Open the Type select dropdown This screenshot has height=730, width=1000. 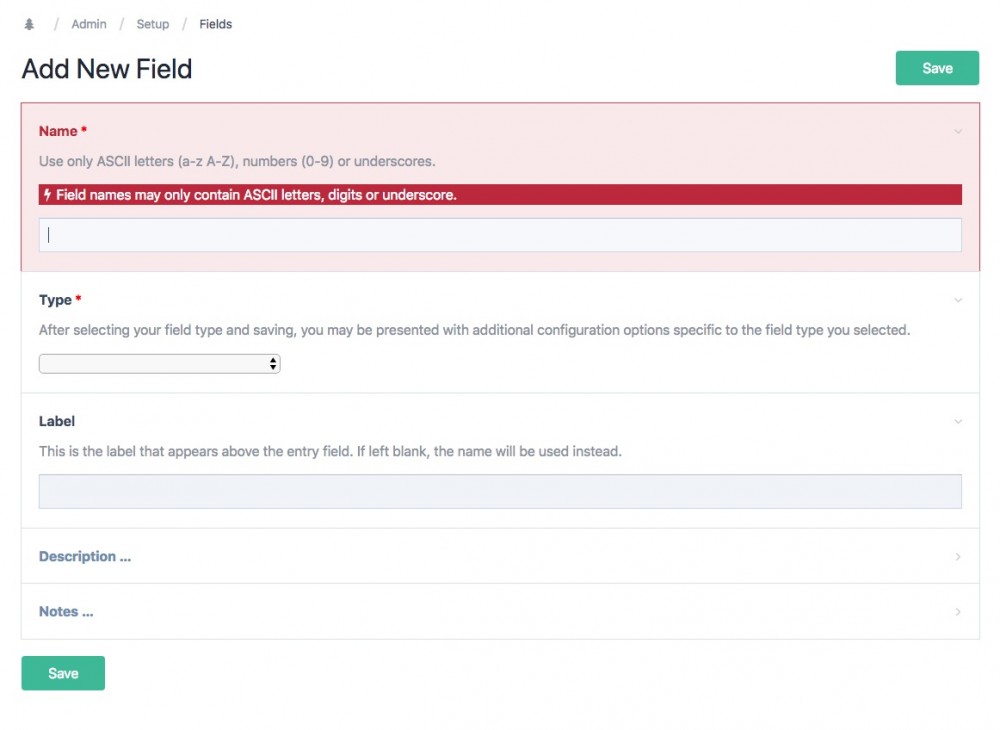pyautogui.click(x=160, y=364)
